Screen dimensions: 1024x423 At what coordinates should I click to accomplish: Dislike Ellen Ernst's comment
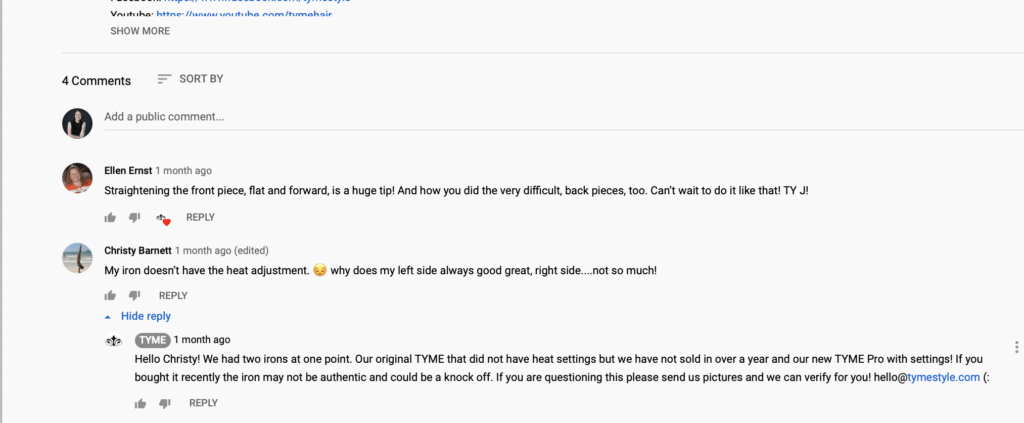pyautogui.click(x=135, y=217)
